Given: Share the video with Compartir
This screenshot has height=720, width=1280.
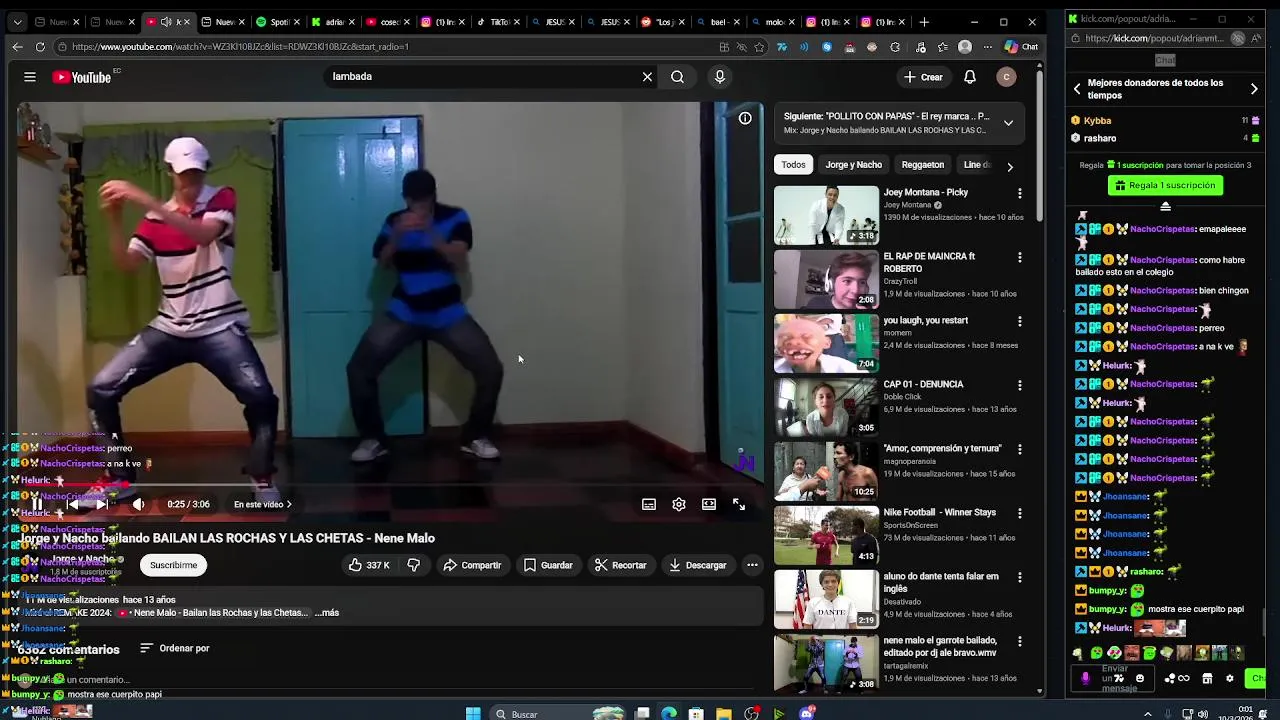Looking at the screenshot, I should tap(472, 565).
